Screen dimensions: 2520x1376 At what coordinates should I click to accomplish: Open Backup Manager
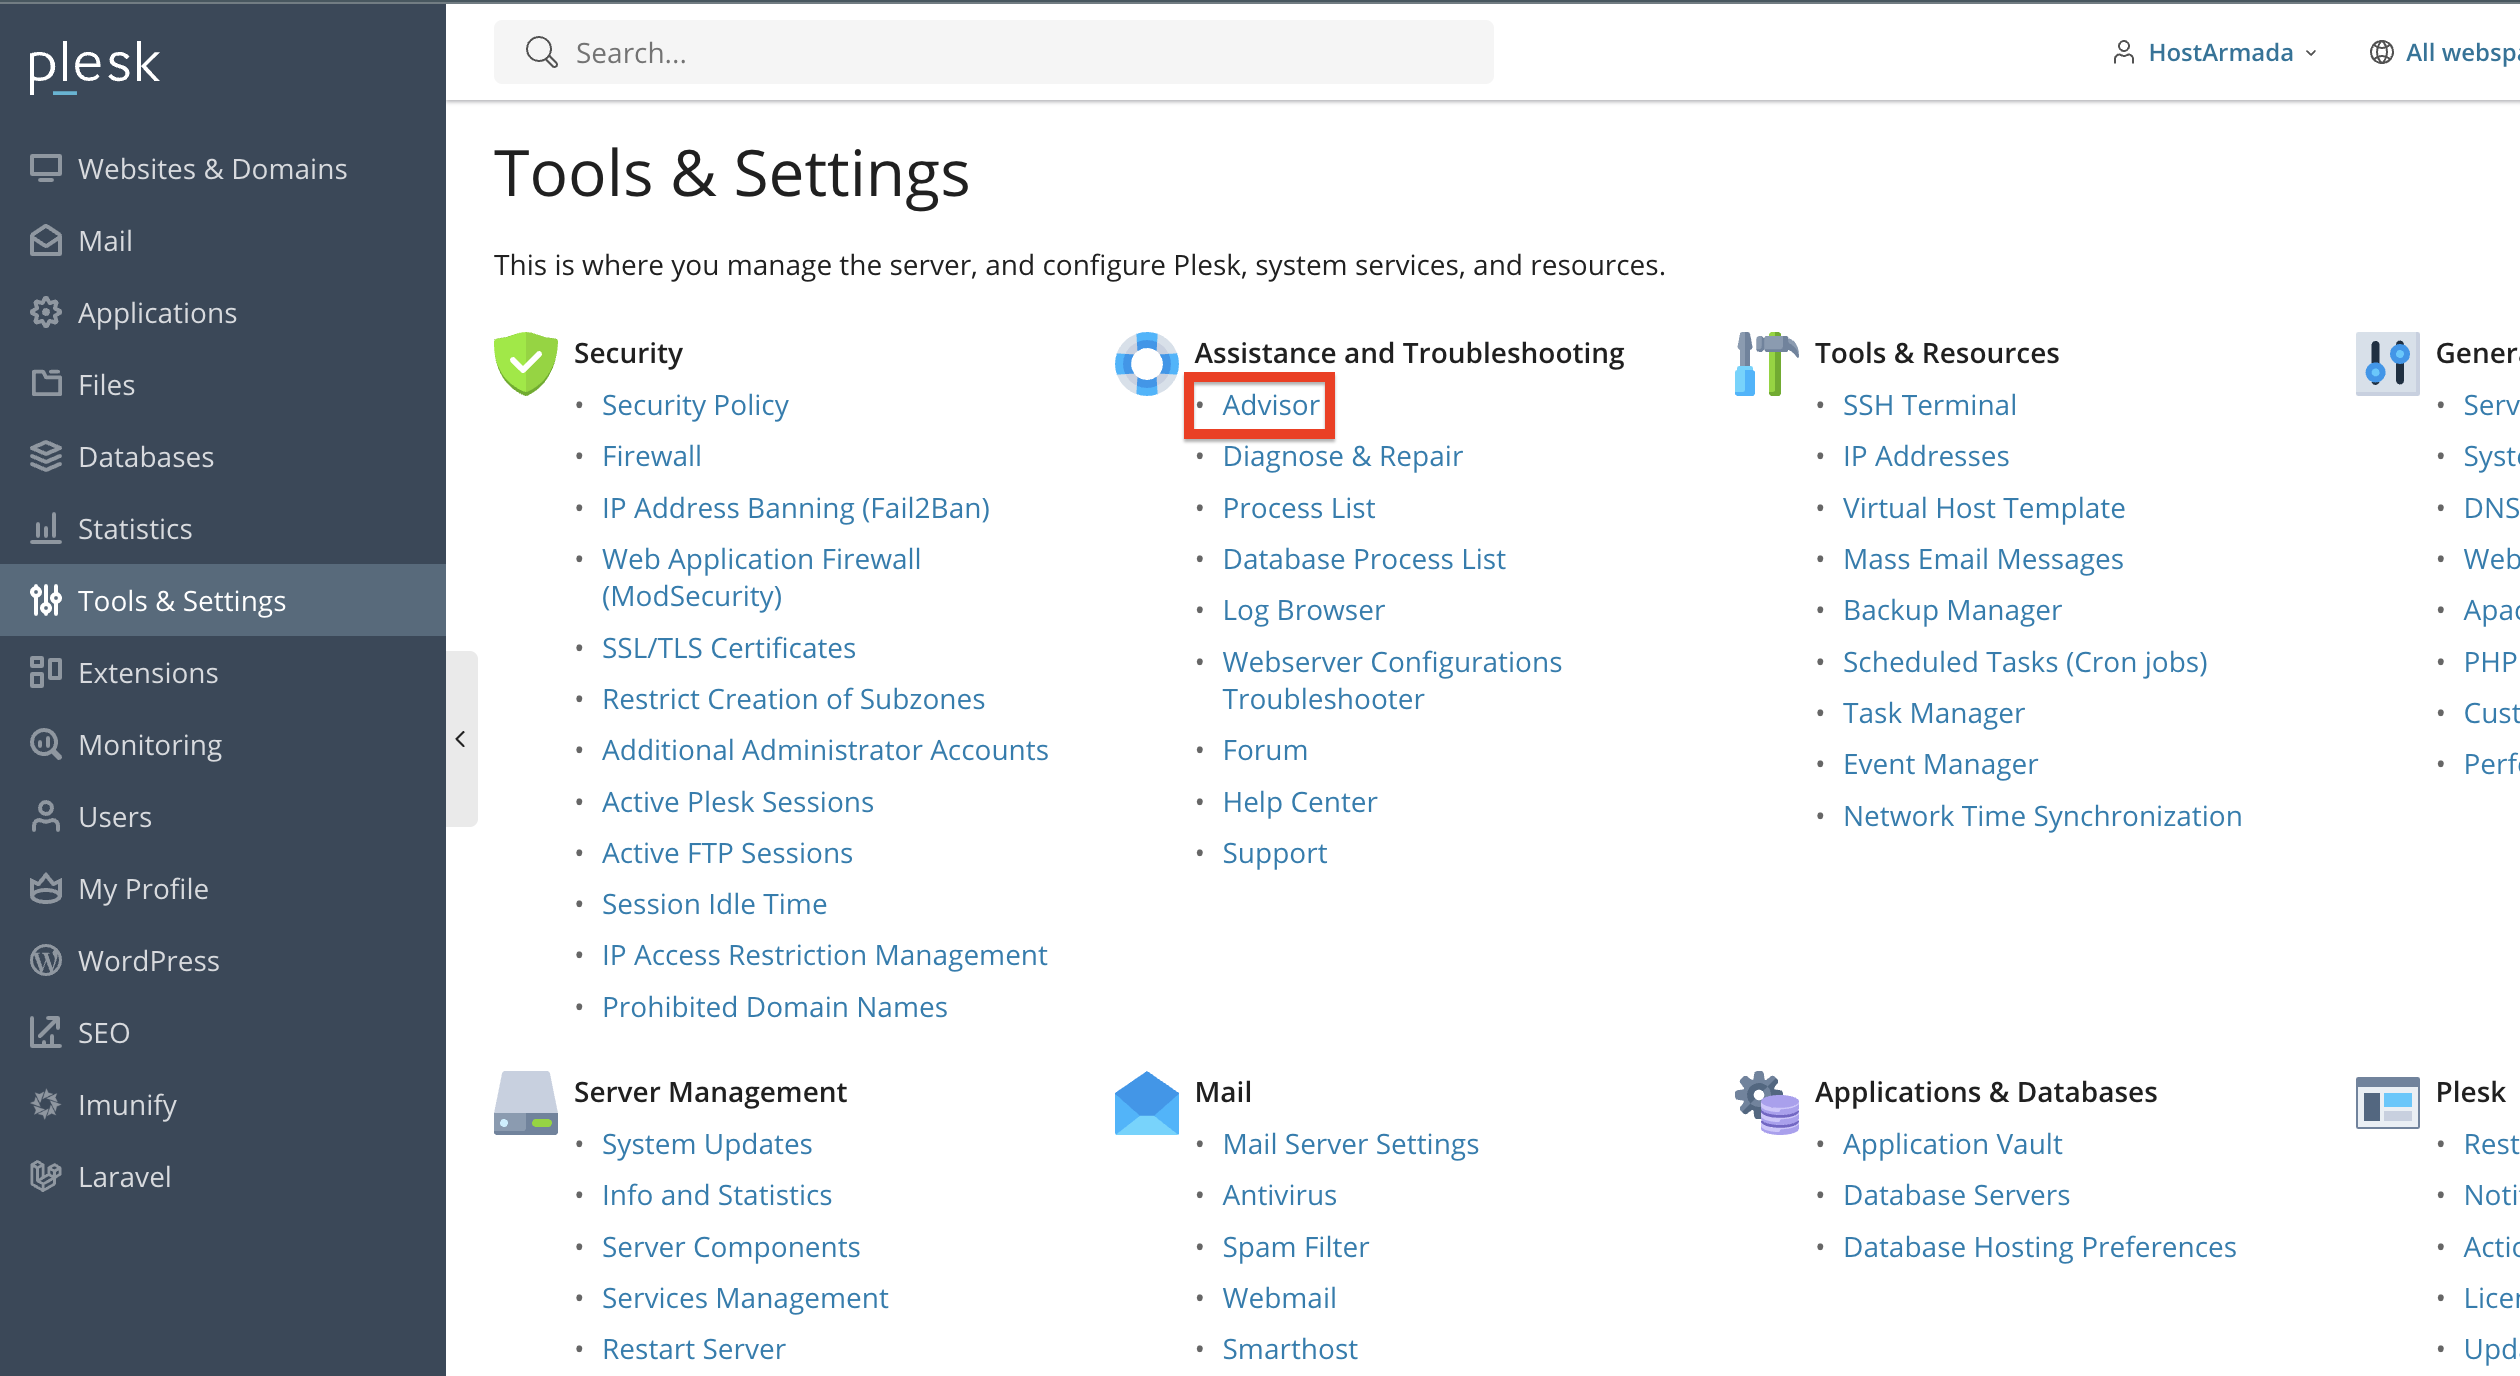coord(1952,610)
